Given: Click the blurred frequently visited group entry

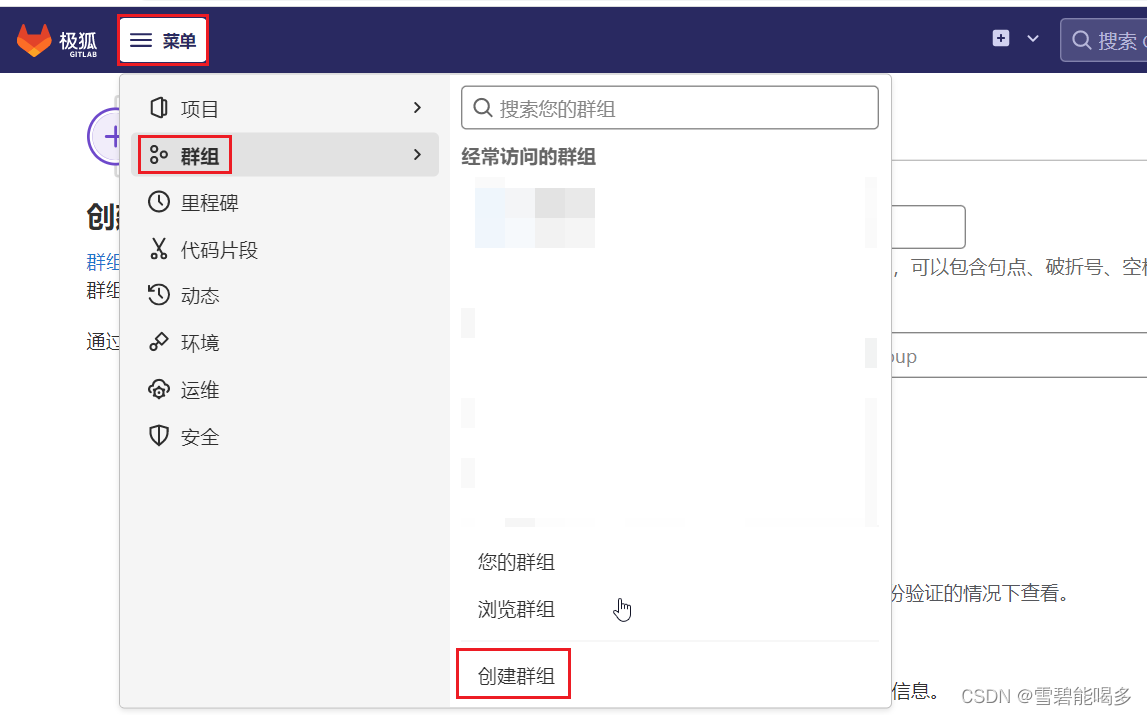Looking at the screenshot, I should coord(535,217).
